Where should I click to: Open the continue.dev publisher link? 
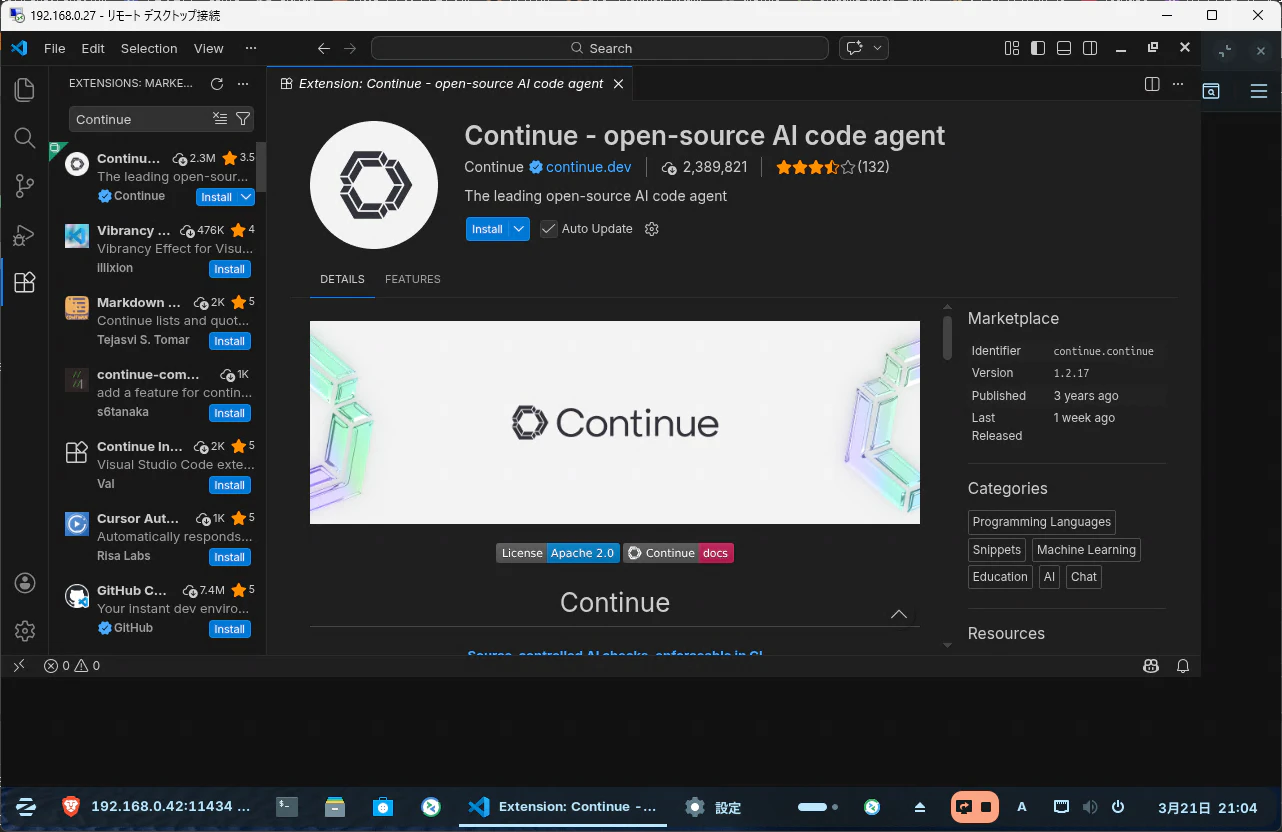(x=589, y=167)
